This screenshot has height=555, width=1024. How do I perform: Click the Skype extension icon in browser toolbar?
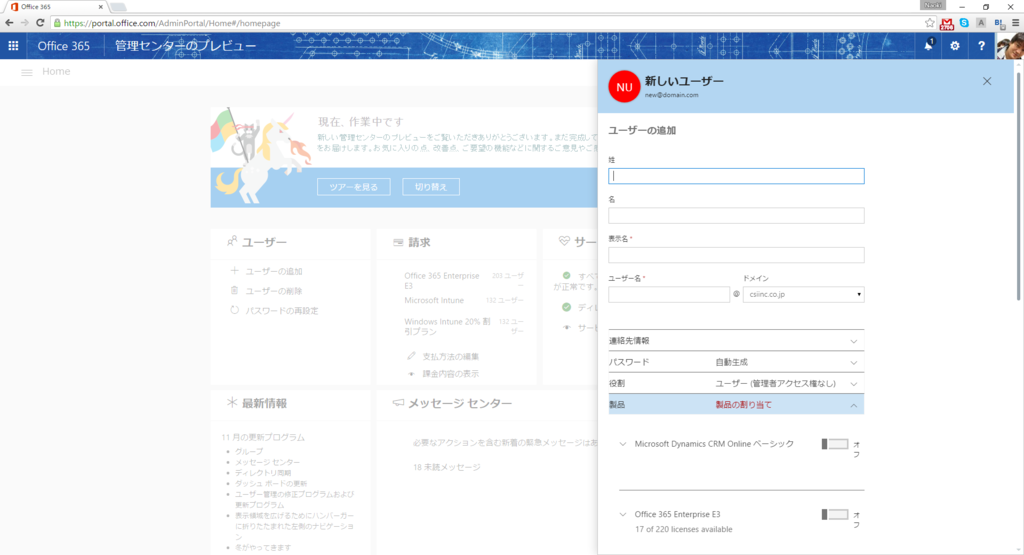[x=964, y=23]
